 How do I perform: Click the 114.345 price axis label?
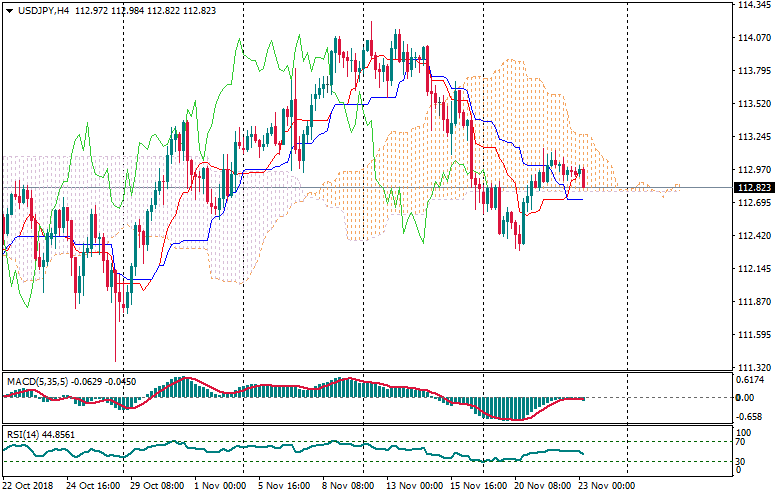pos(750,5)
